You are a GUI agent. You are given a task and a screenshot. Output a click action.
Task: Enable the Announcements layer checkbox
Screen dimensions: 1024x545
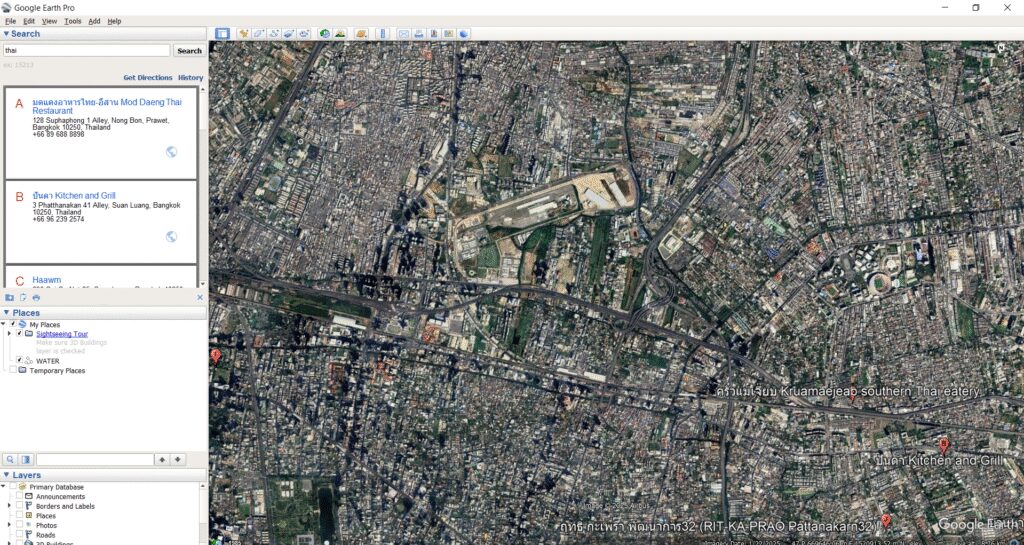pos(20,497)
